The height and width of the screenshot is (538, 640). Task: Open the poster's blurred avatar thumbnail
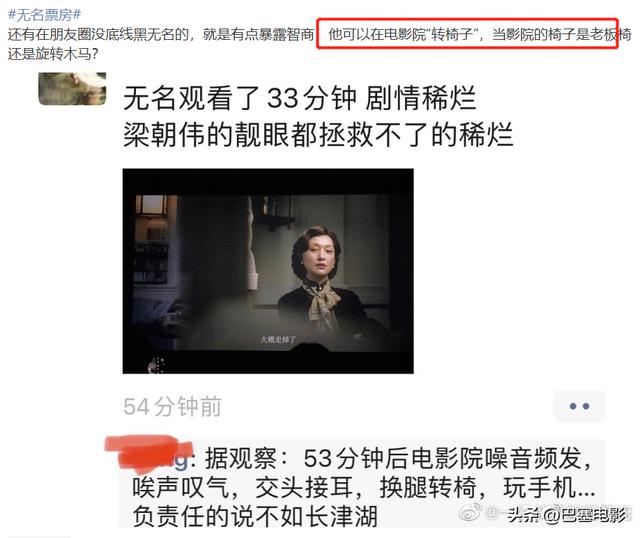72,89
